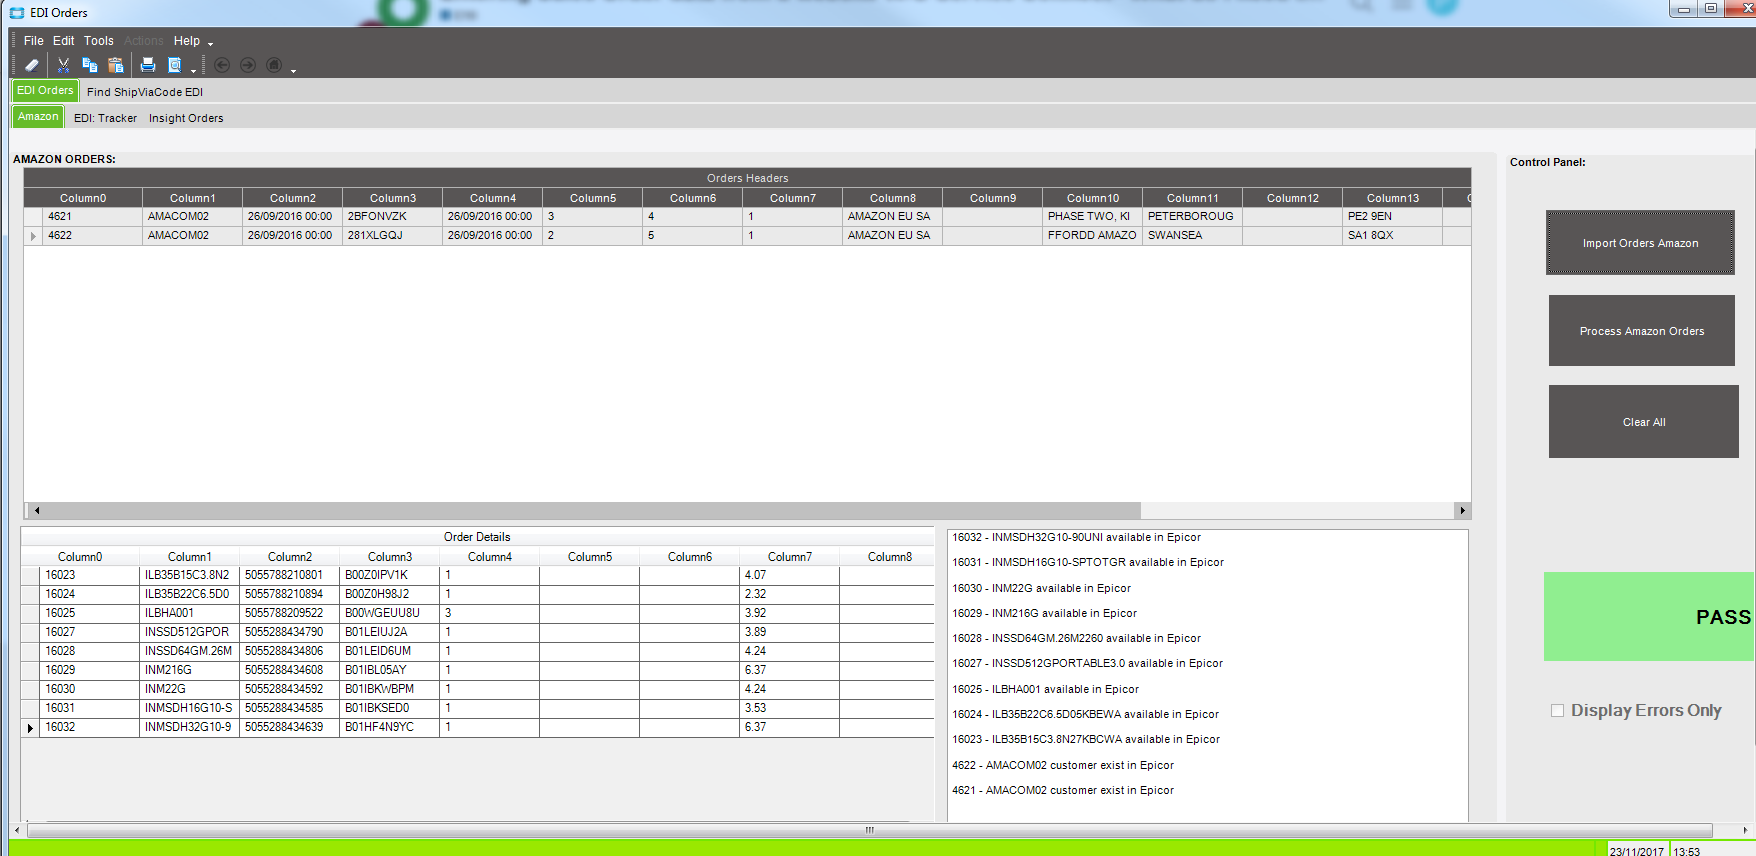Click Column8 header in Orders Headers grid
This screenshot has height=856, width=1756.
(x=893, y=198)
